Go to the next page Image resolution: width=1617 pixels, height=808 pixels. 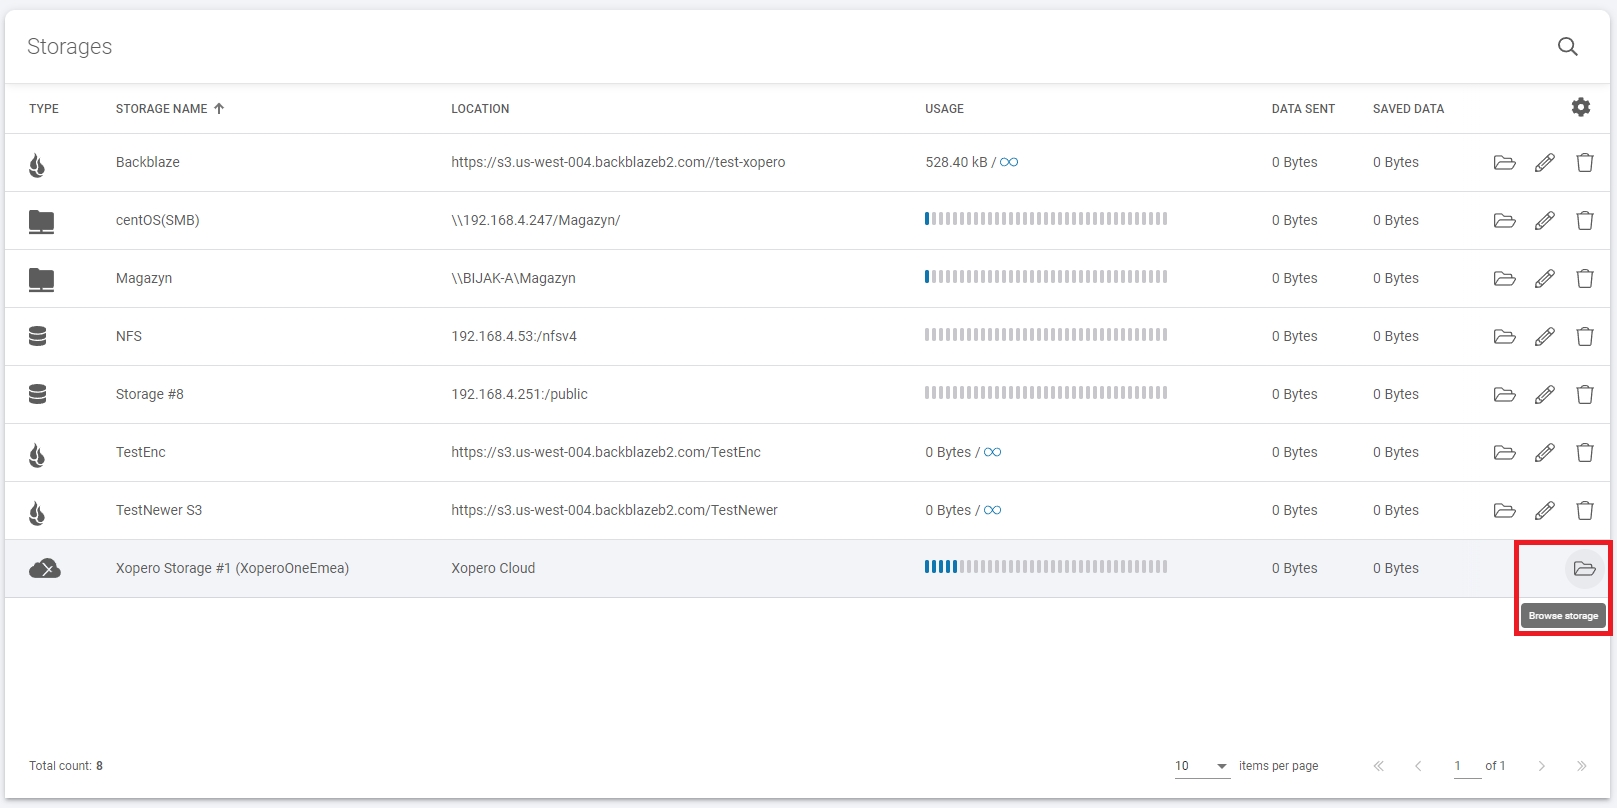[x=1541, y=766]
